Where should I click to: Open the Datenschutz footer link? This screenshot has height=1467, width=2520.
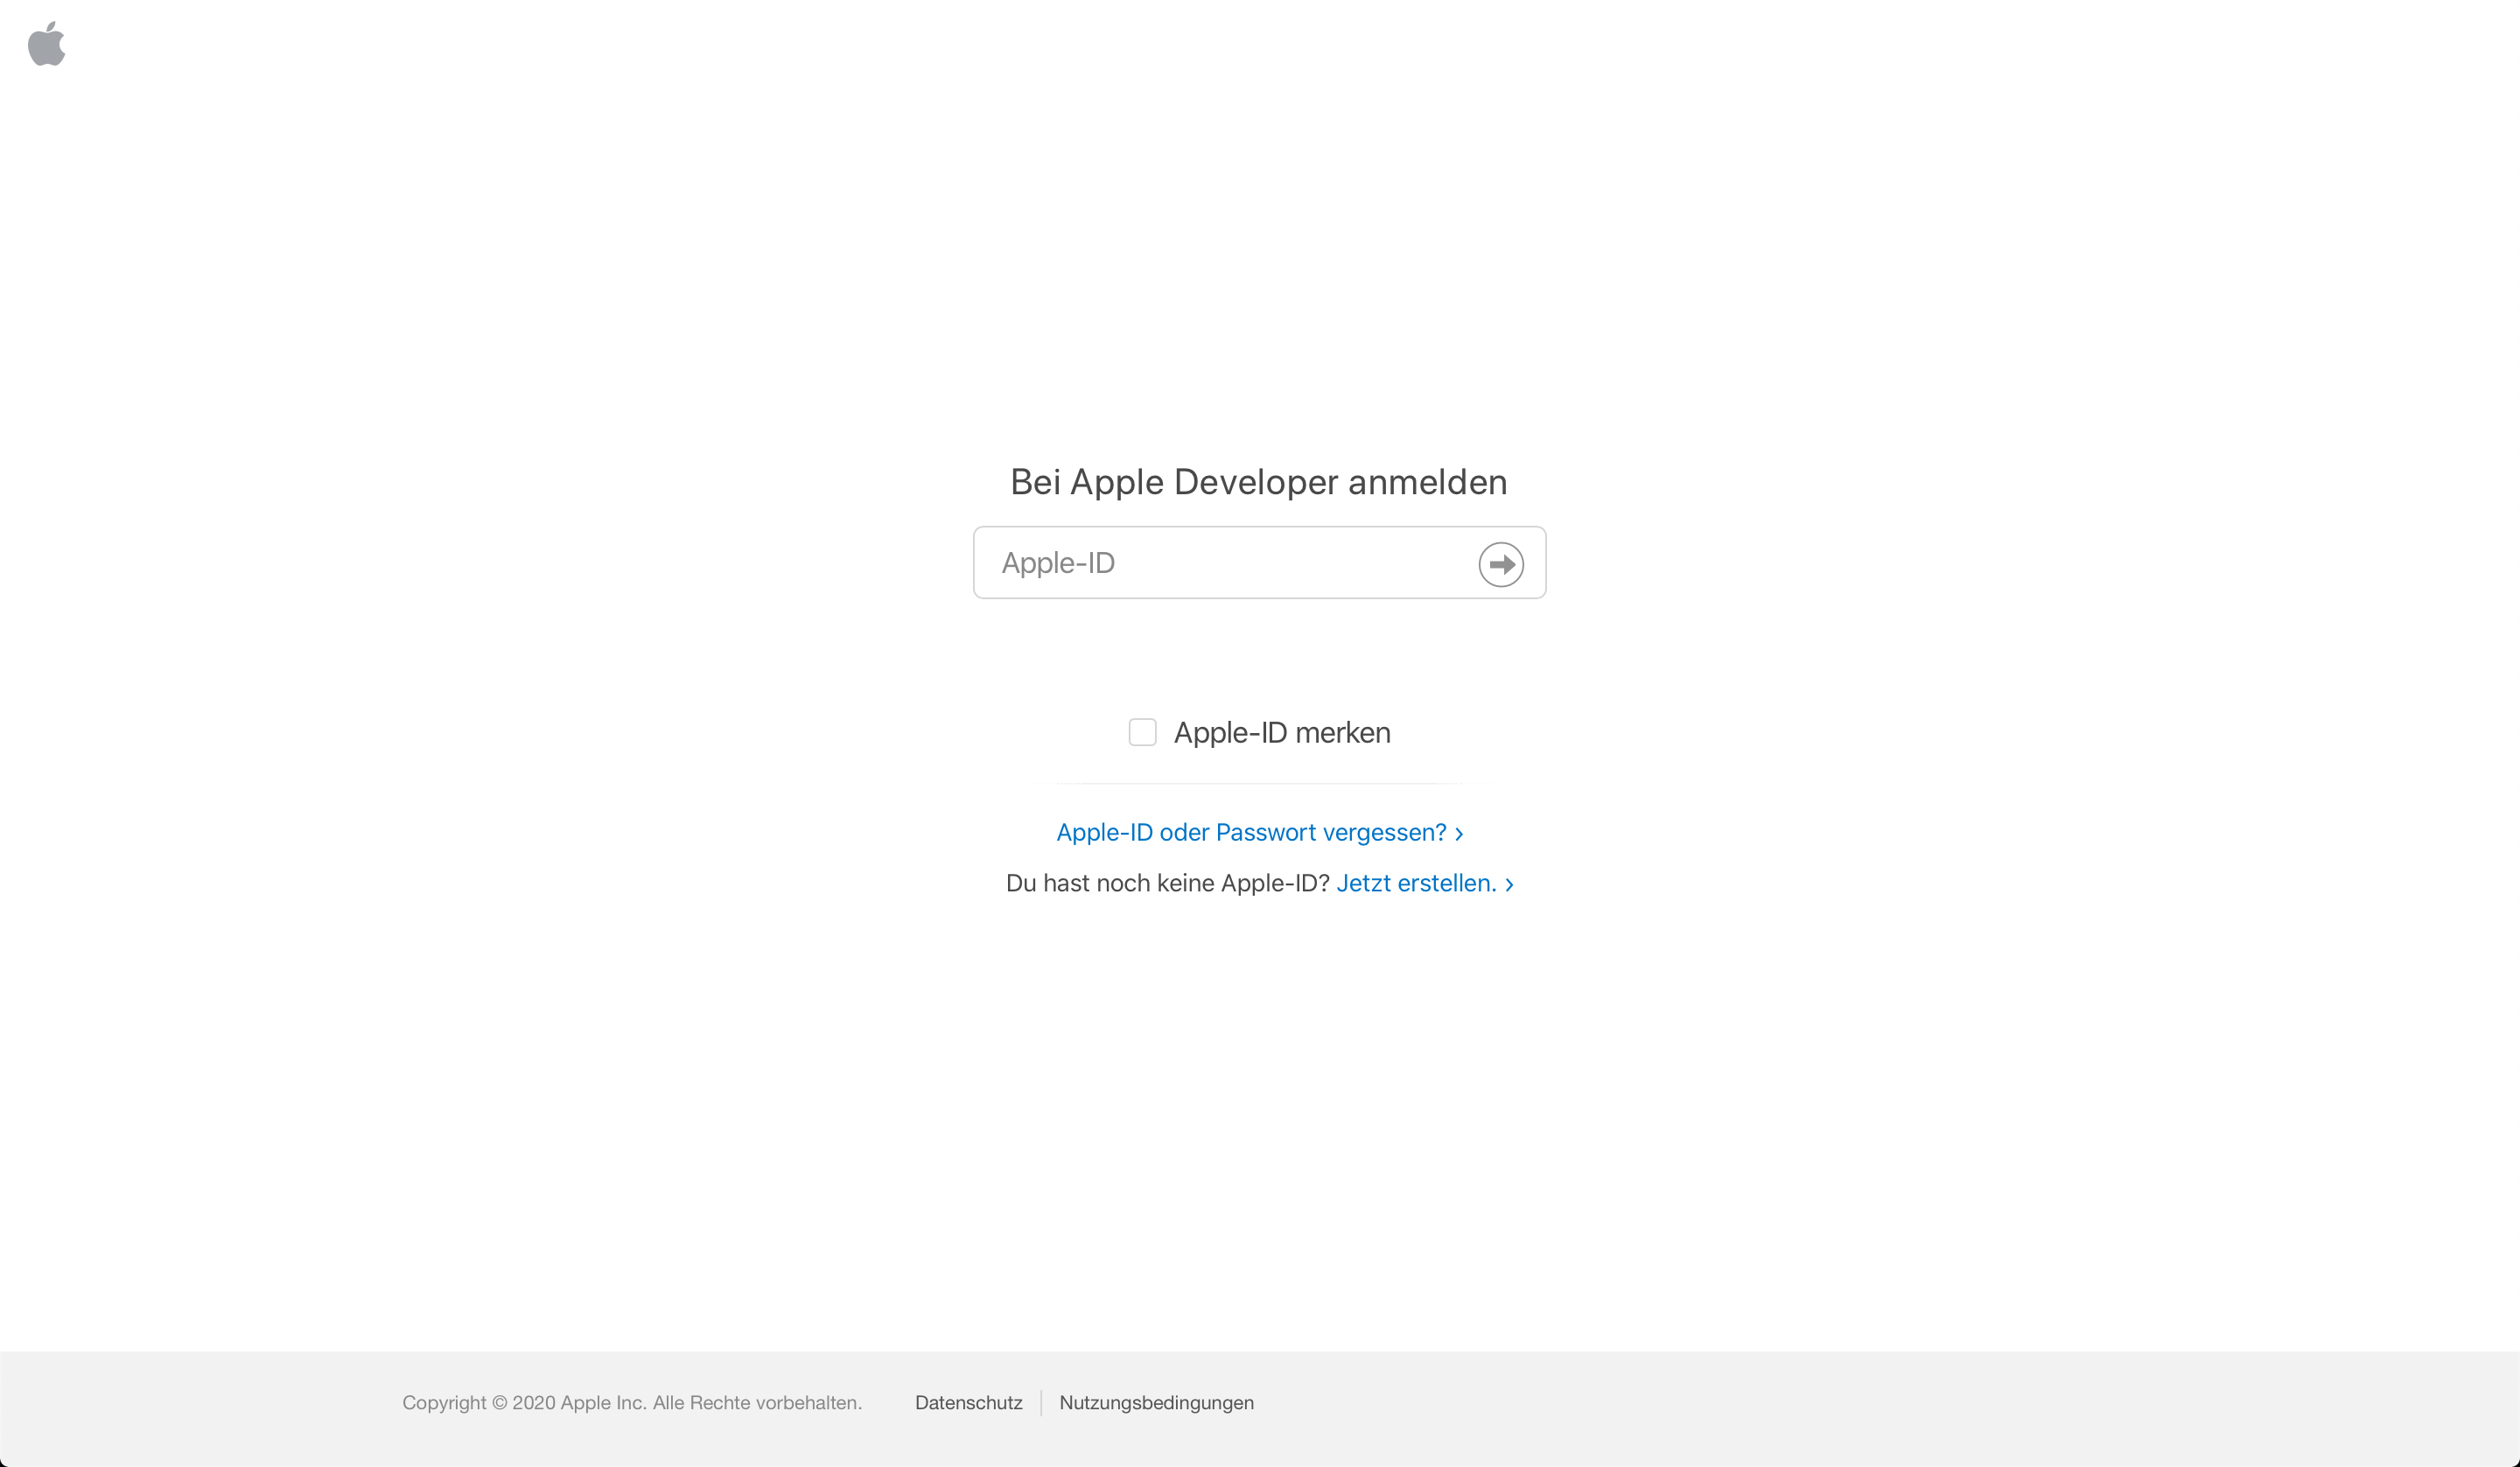(x=968, y=1402)
